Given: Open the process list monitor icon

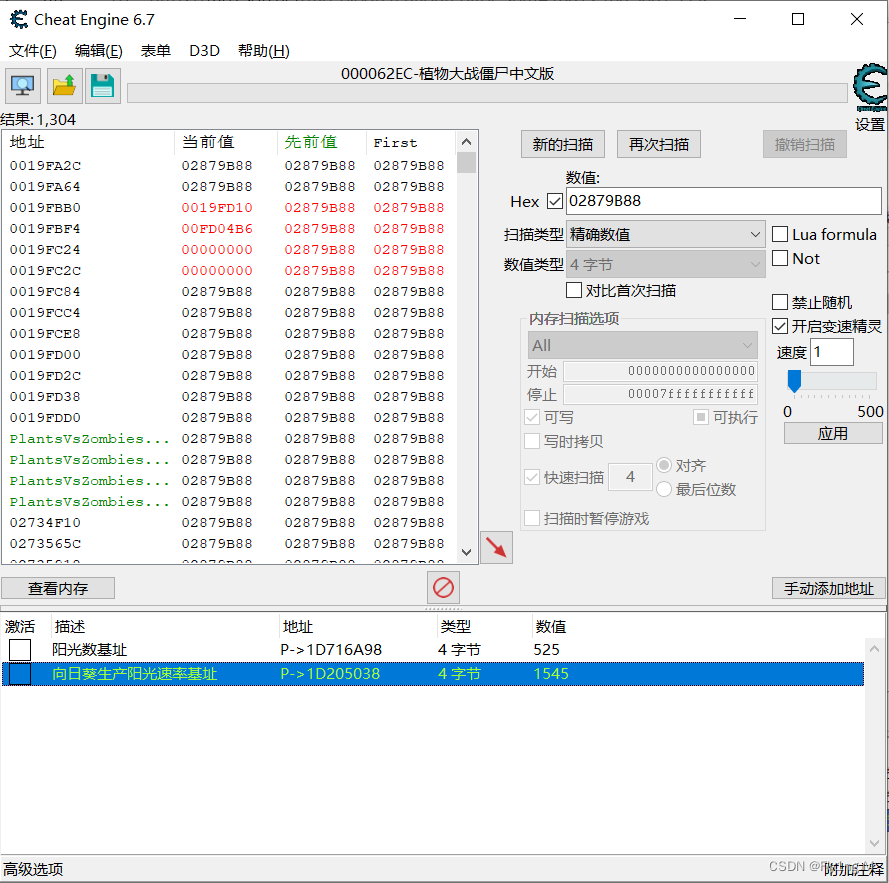Looking at the screenshot, I should click(23, 86).
